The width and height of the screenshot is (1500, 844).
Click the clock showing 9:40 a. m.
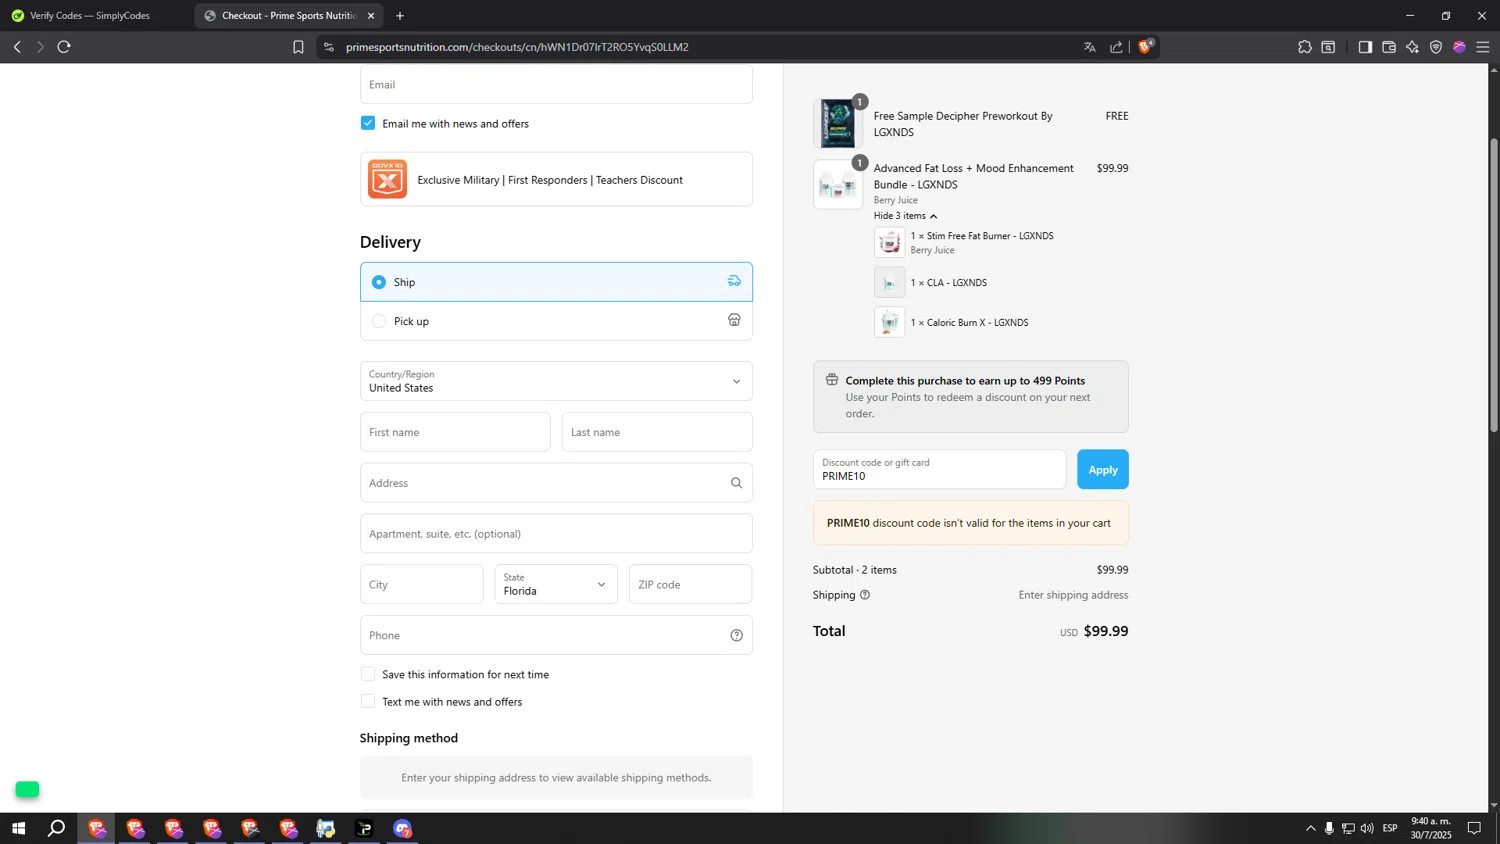[1431, 828]
